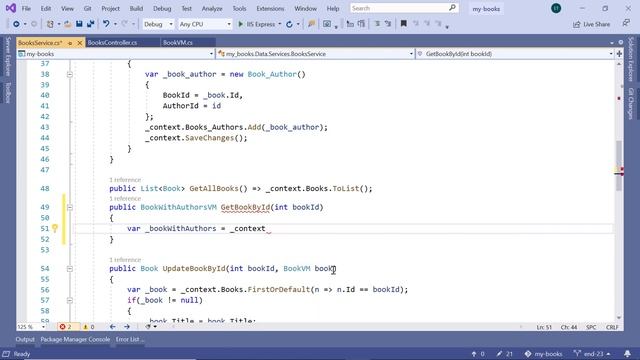Open the Extensions menu
Viewport: 640px width, 360px height.
coord(270,9)
